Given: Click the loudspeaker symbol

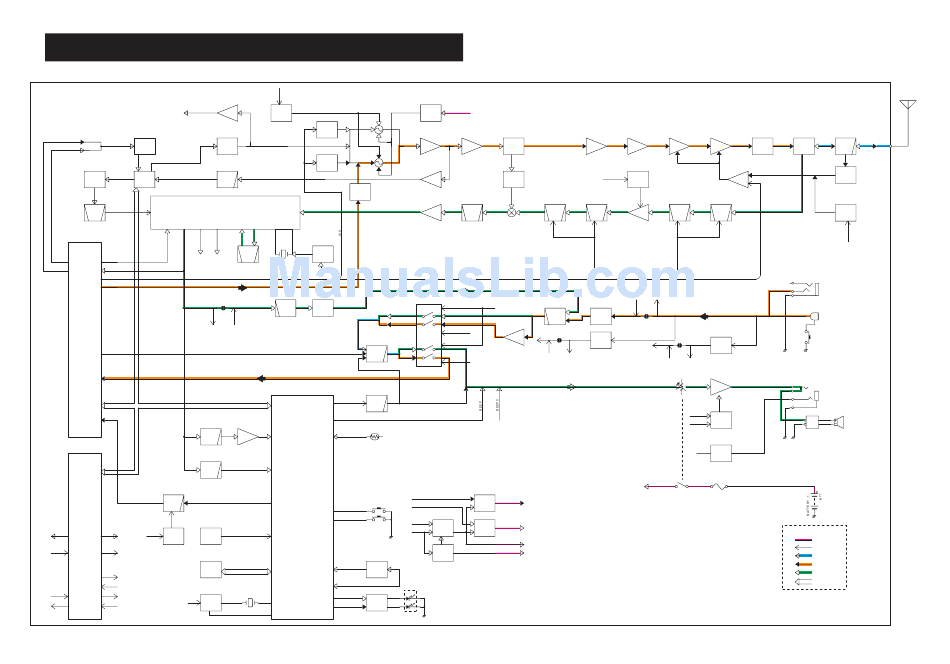Looking at the screenshot, I should [x=839, y=422].
